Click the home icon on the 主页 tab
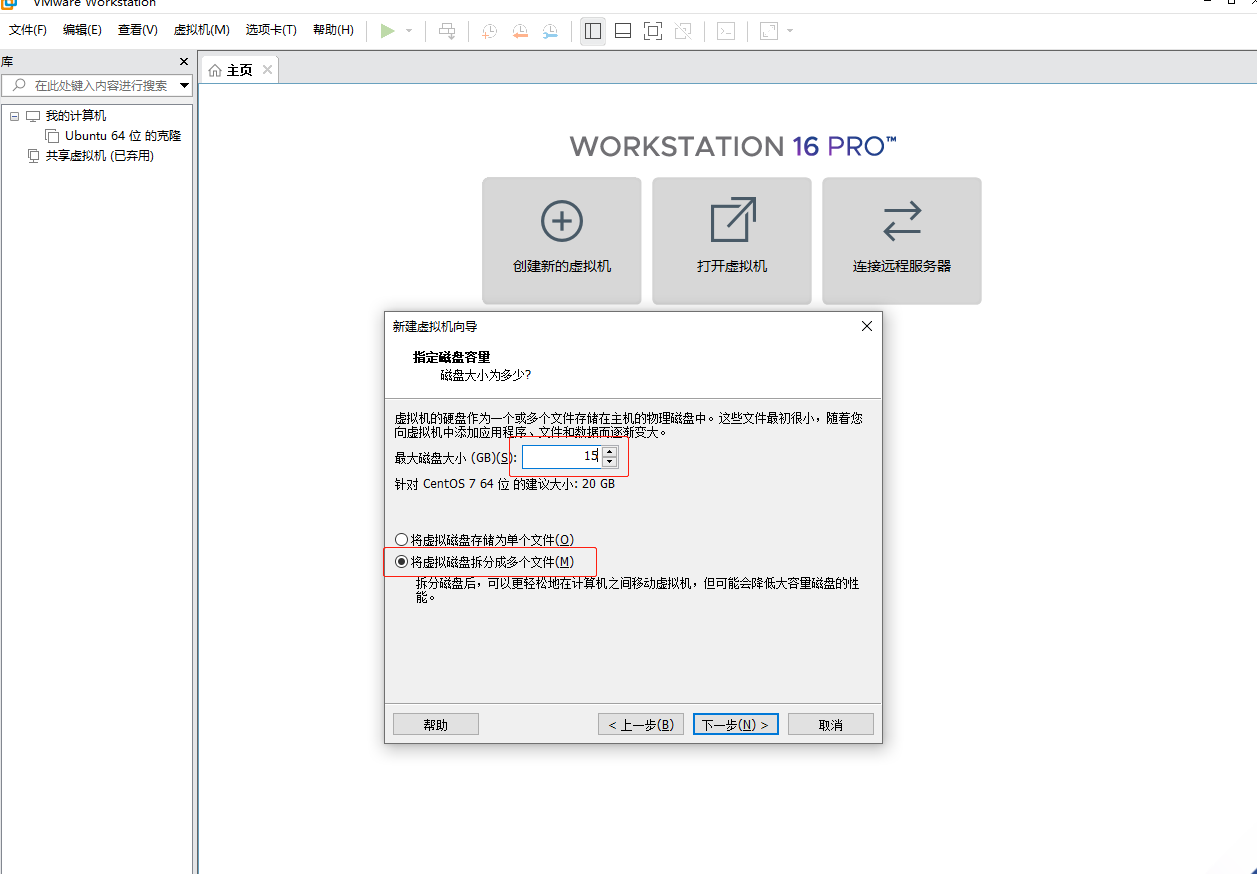Screen dimensions: 1257x874 (x=215, y=70)
